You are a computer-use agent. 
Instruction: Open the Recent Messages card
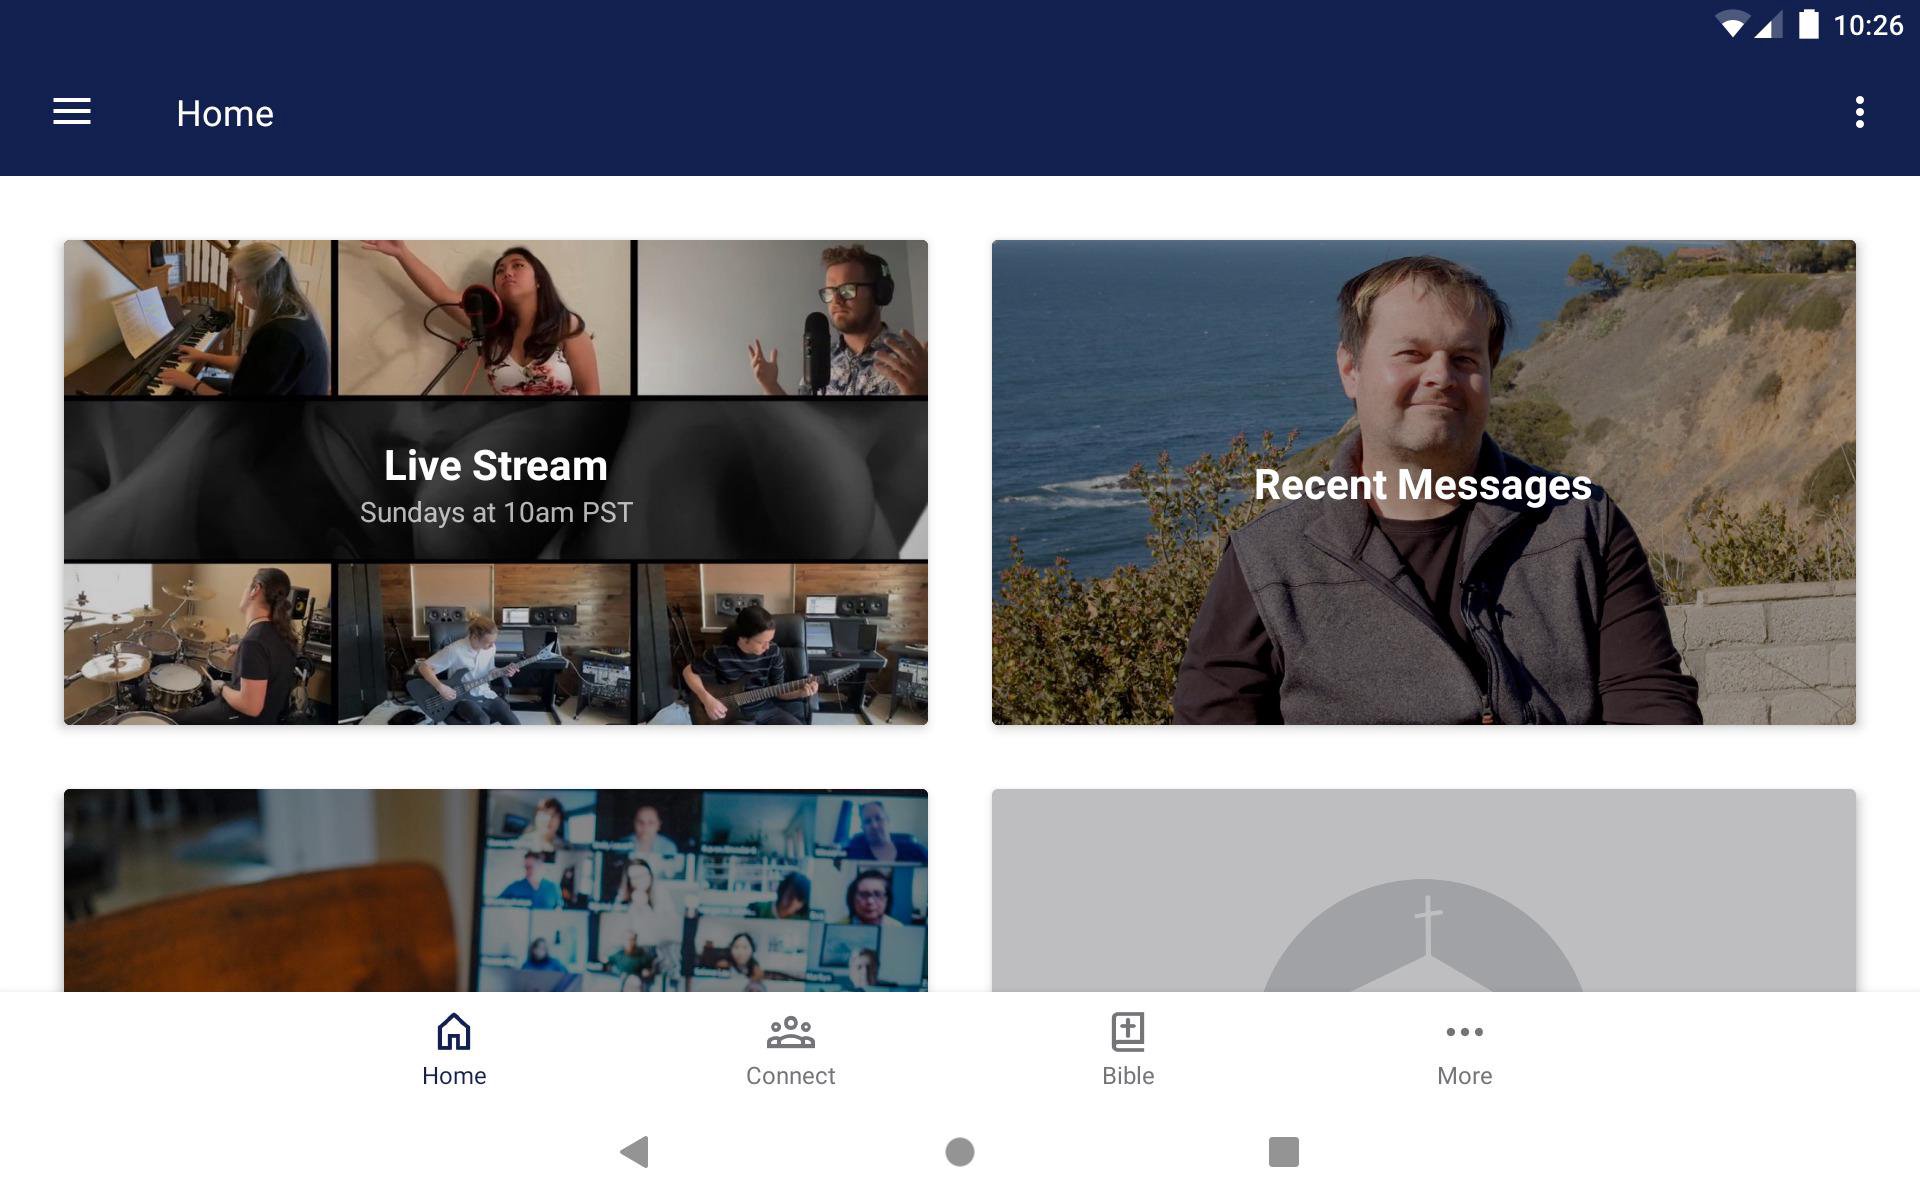click(x=1424, y=482)
